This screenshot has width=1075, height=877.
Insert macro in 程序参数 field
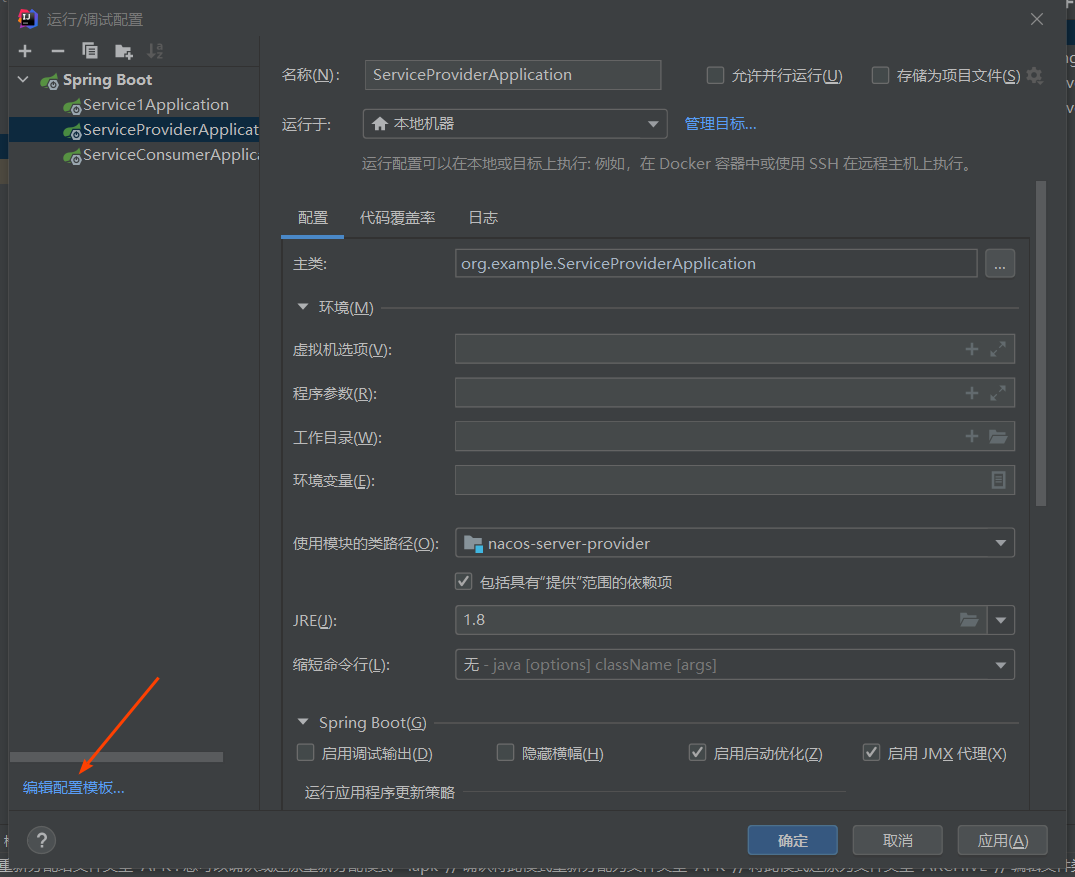click(x=971, y=393)
